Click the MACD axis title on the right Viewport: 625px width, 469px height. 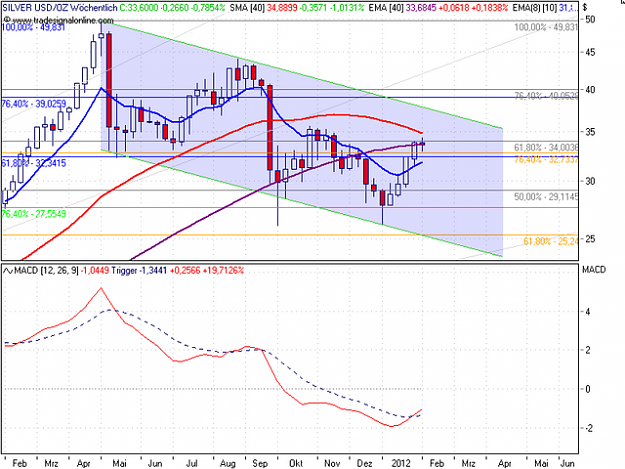594,270
